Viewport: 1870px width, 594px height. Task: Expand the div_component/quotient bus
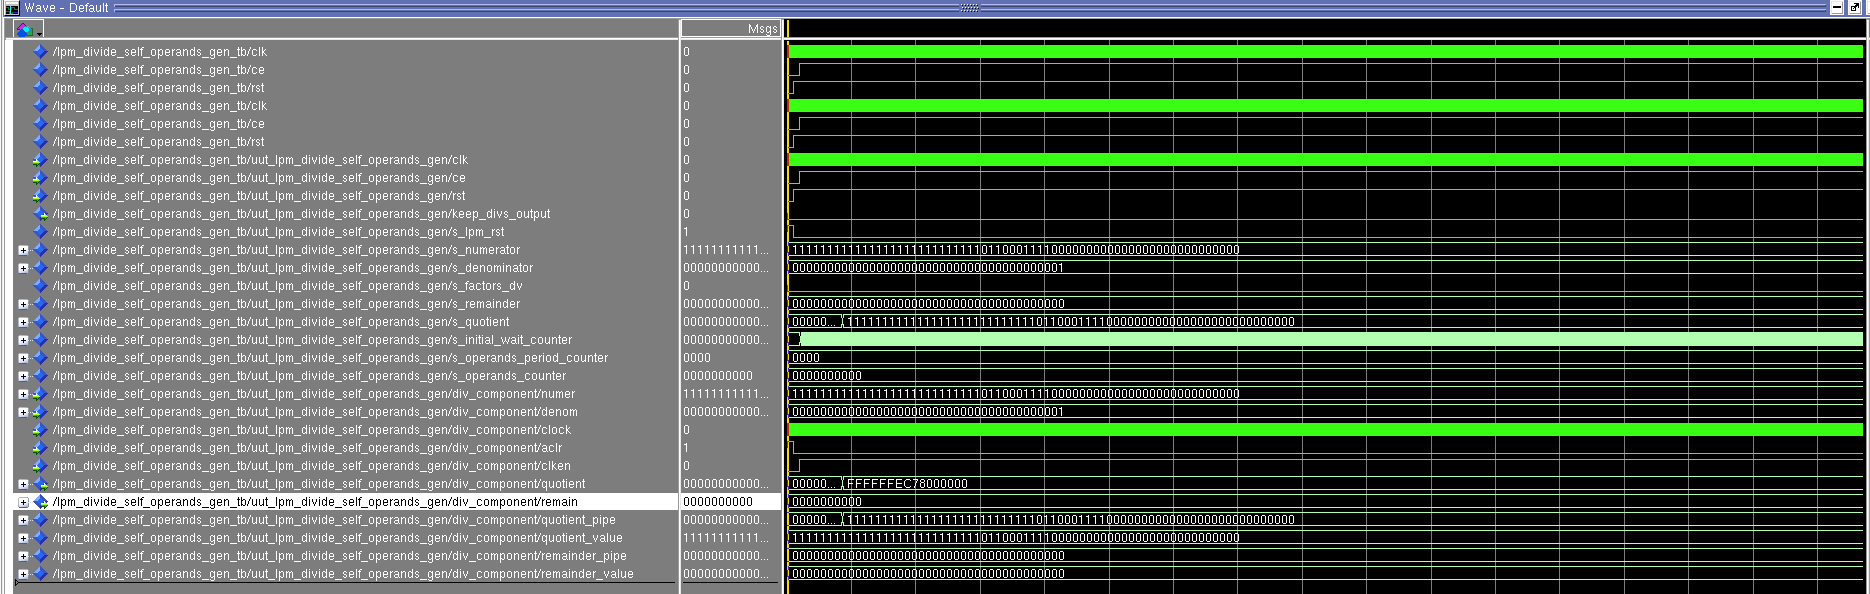click(x=23, y=484)
